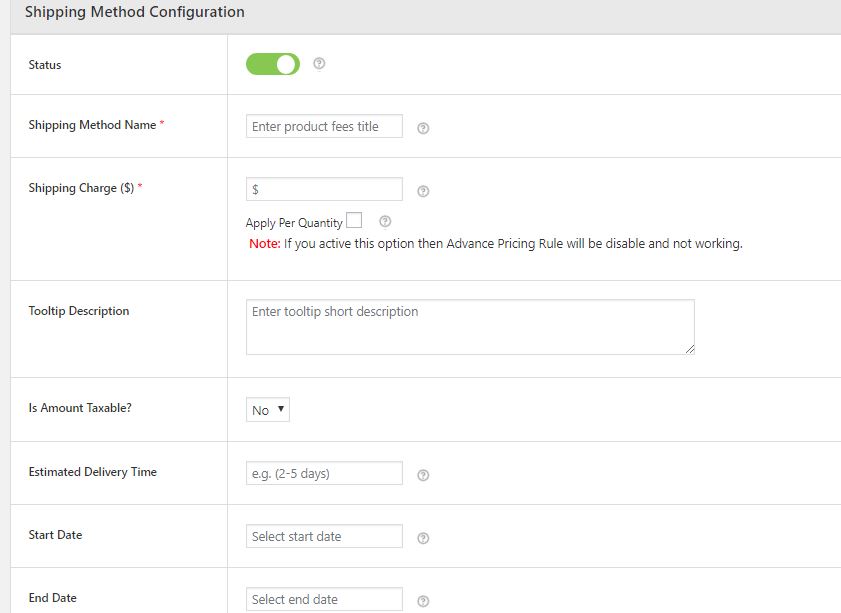The height and width of the screenshot is (613, 841).
Task: Show help icon for Estimated Delivery Time
Action: pyautogui.click(x=423, y=475)
